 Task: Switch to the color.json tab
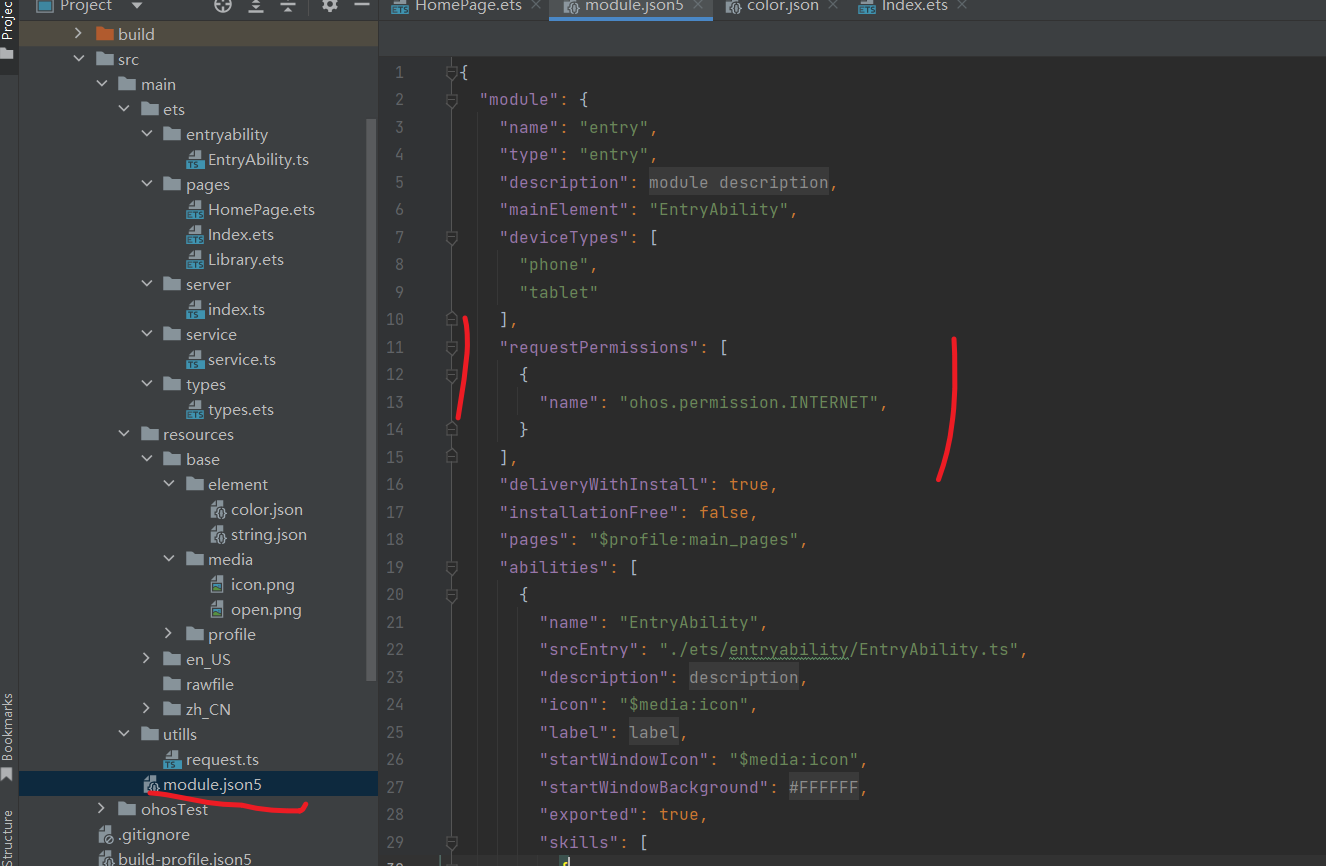coord(782,7)
